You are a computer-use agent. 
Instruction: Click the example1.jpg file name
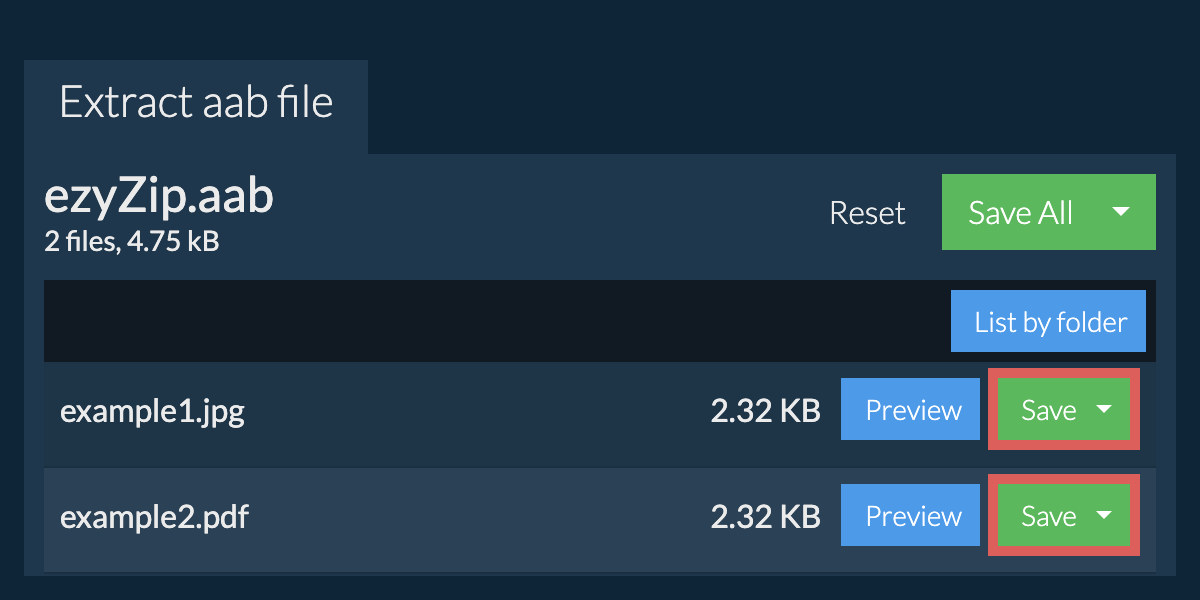[x=152, y=411]
